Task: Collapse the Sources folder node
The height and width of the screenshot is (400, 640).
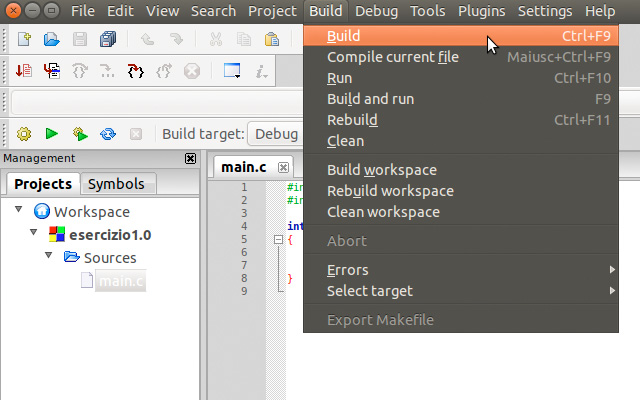Action: 49,257
